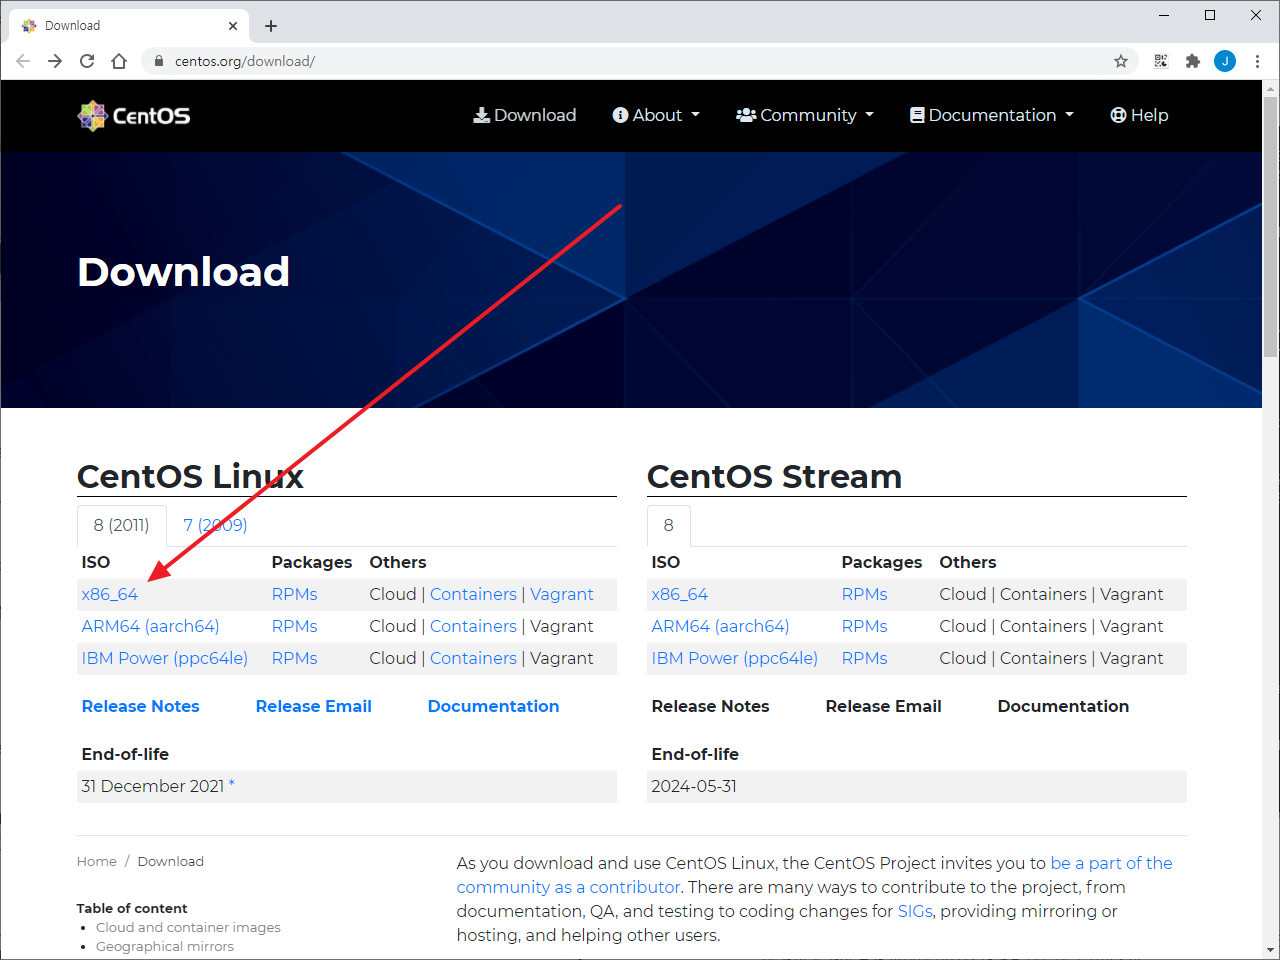Open the Chrome profile avatar J
This screenshot has height=960, width=1280.
[x=1225, y=61]
